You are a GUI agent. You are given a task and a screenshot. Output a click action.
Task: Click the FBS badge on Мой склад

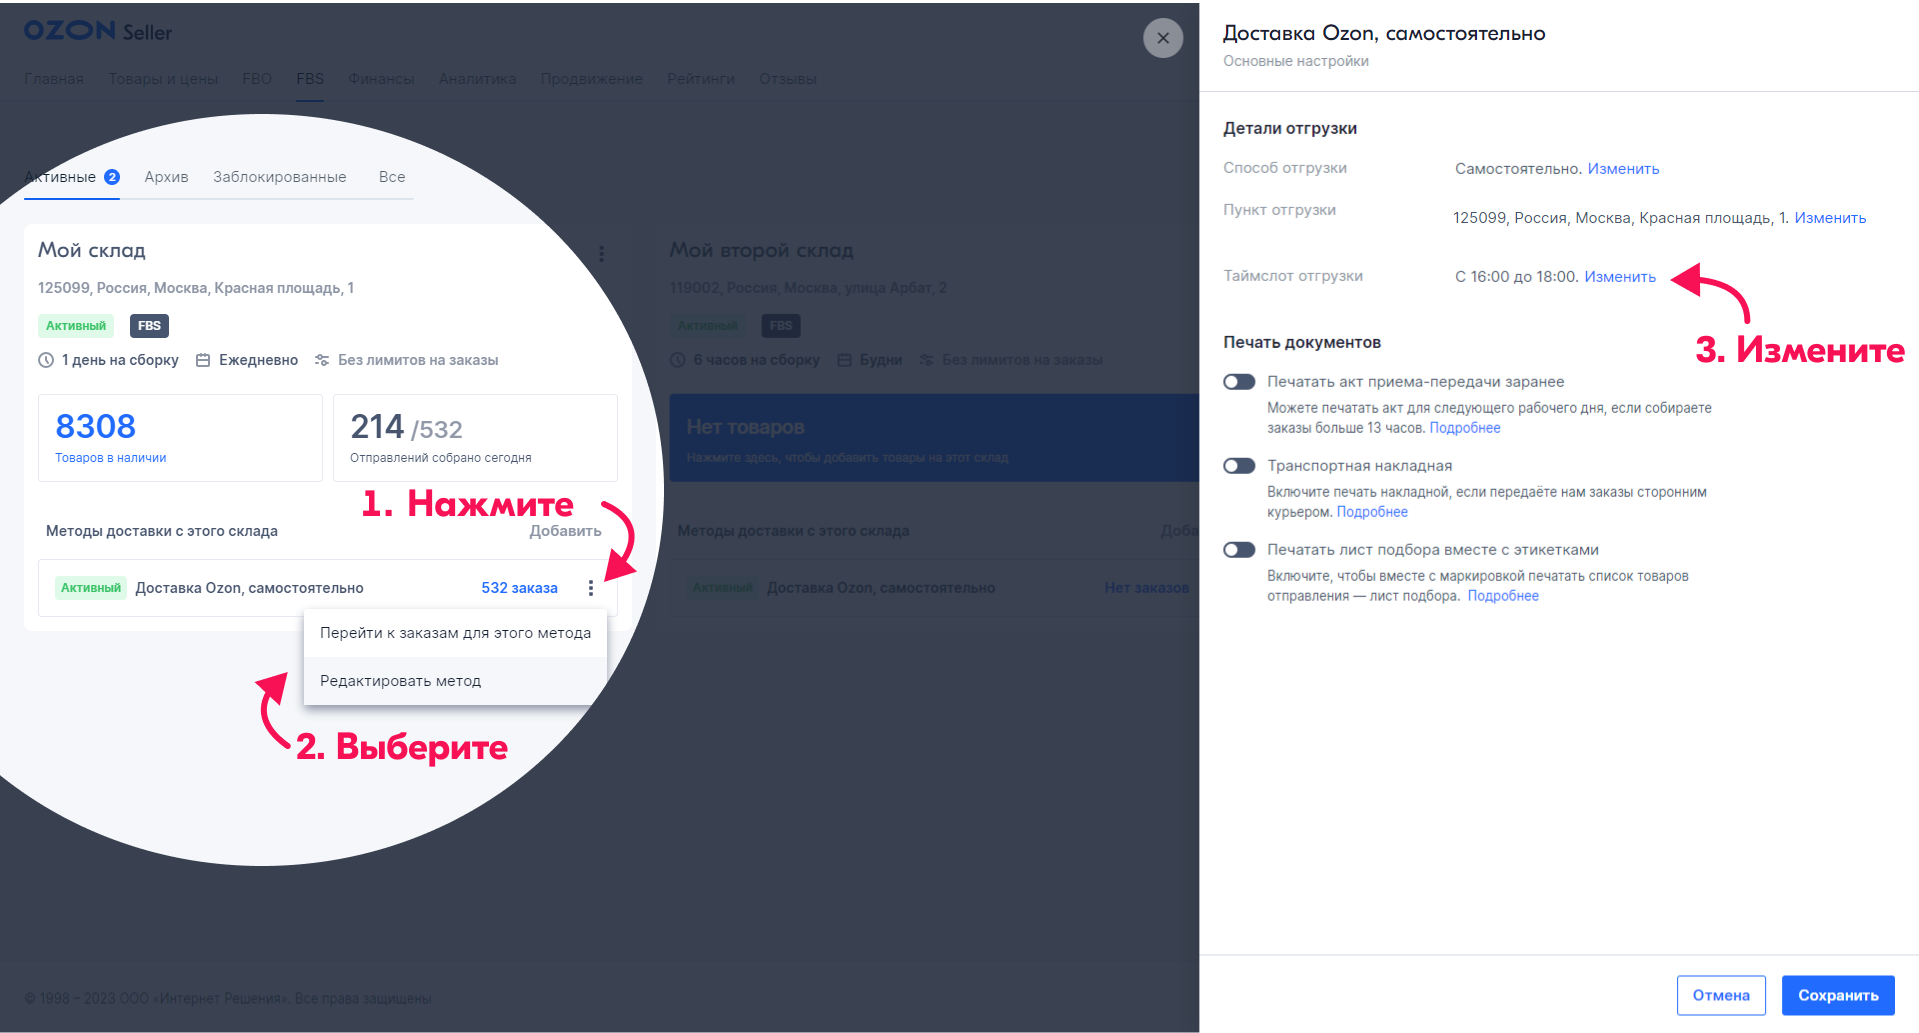(149, 326)
